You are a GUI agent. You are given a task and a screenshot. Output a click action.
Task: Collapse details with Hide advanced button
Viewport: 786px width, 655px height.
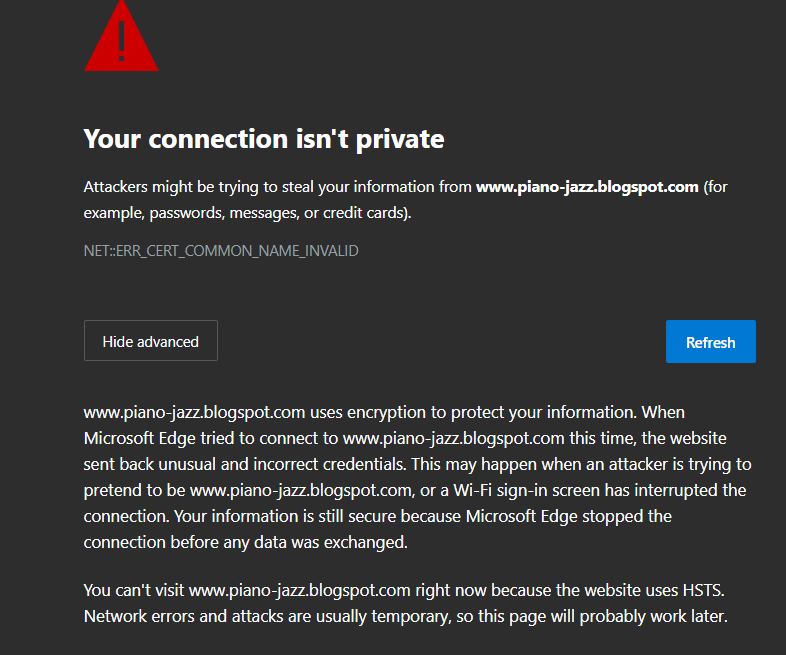[x=151, y=341]
